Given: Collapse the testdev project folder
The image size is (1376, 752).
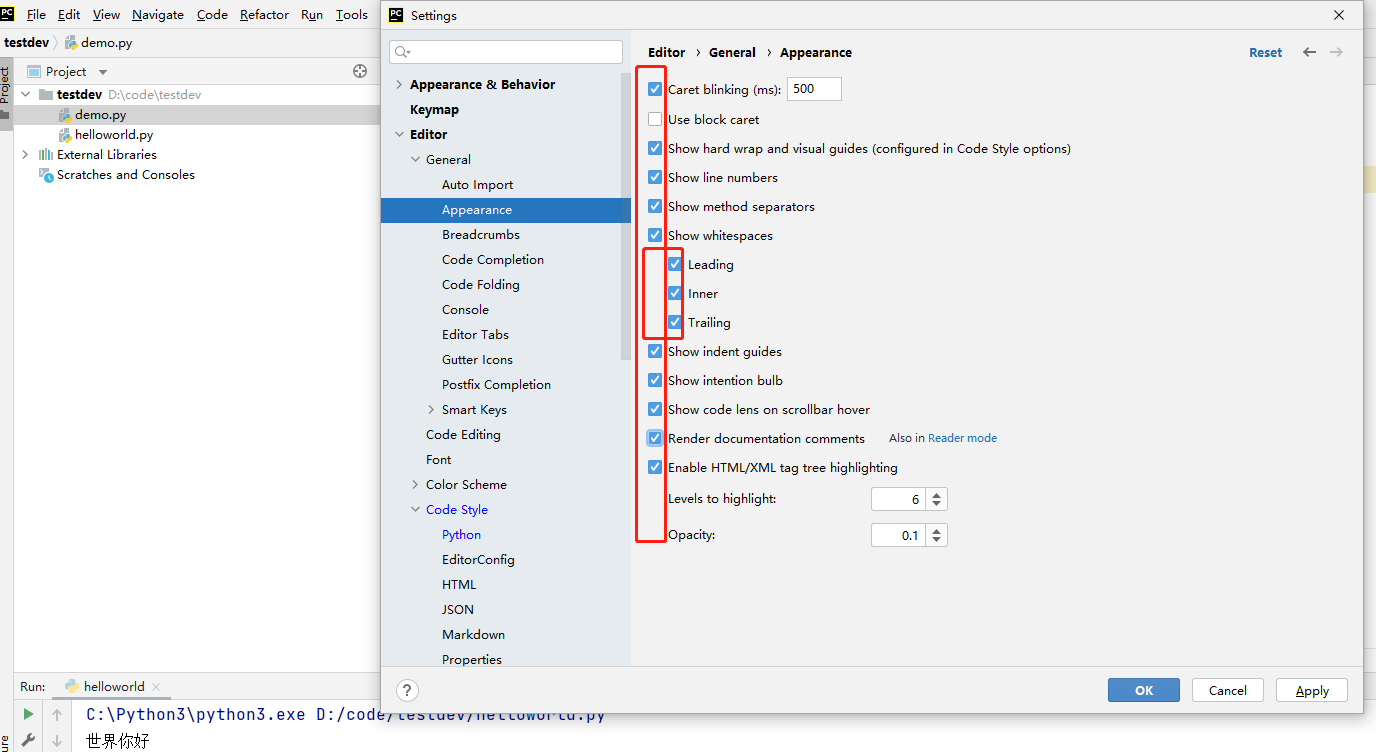Looking at the screenshot, I should tap(25, 95).
